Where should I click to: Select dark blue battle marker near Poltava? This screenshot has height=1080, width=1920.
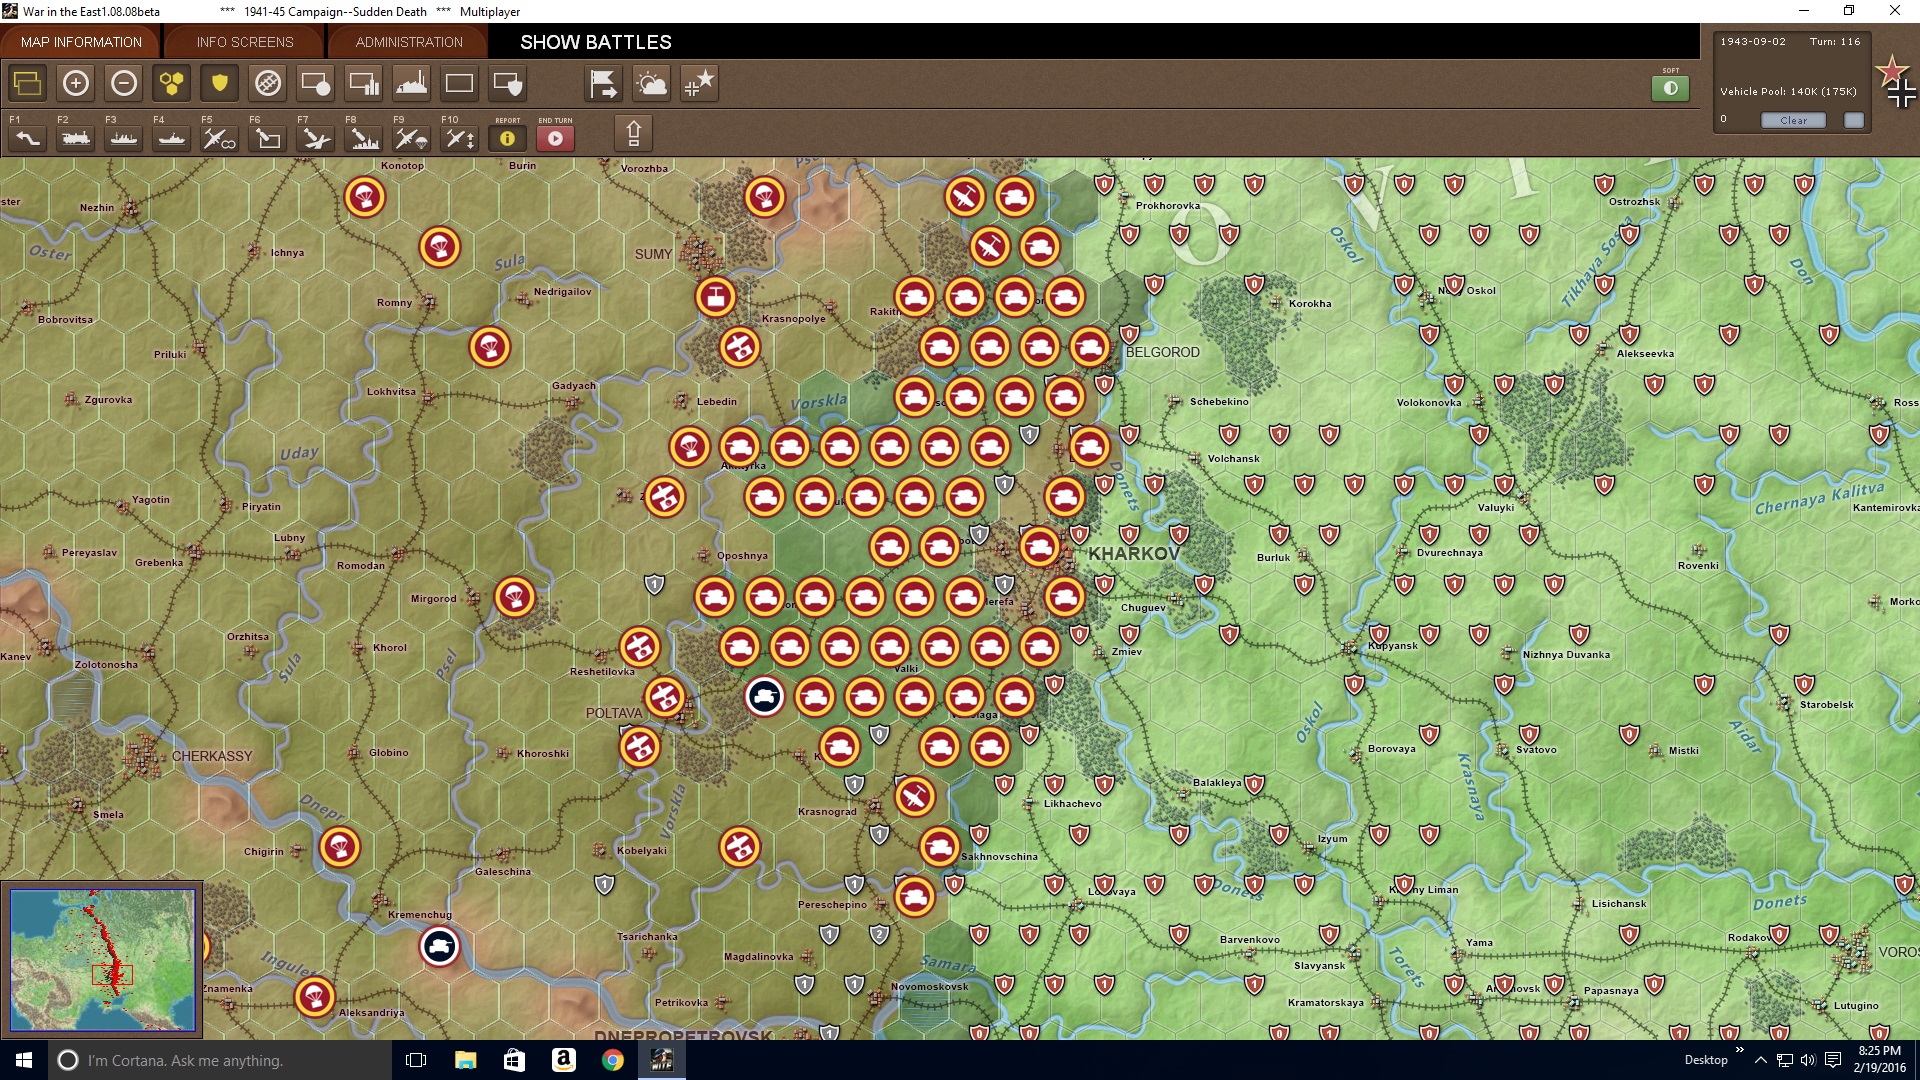(x=765, y=696)
